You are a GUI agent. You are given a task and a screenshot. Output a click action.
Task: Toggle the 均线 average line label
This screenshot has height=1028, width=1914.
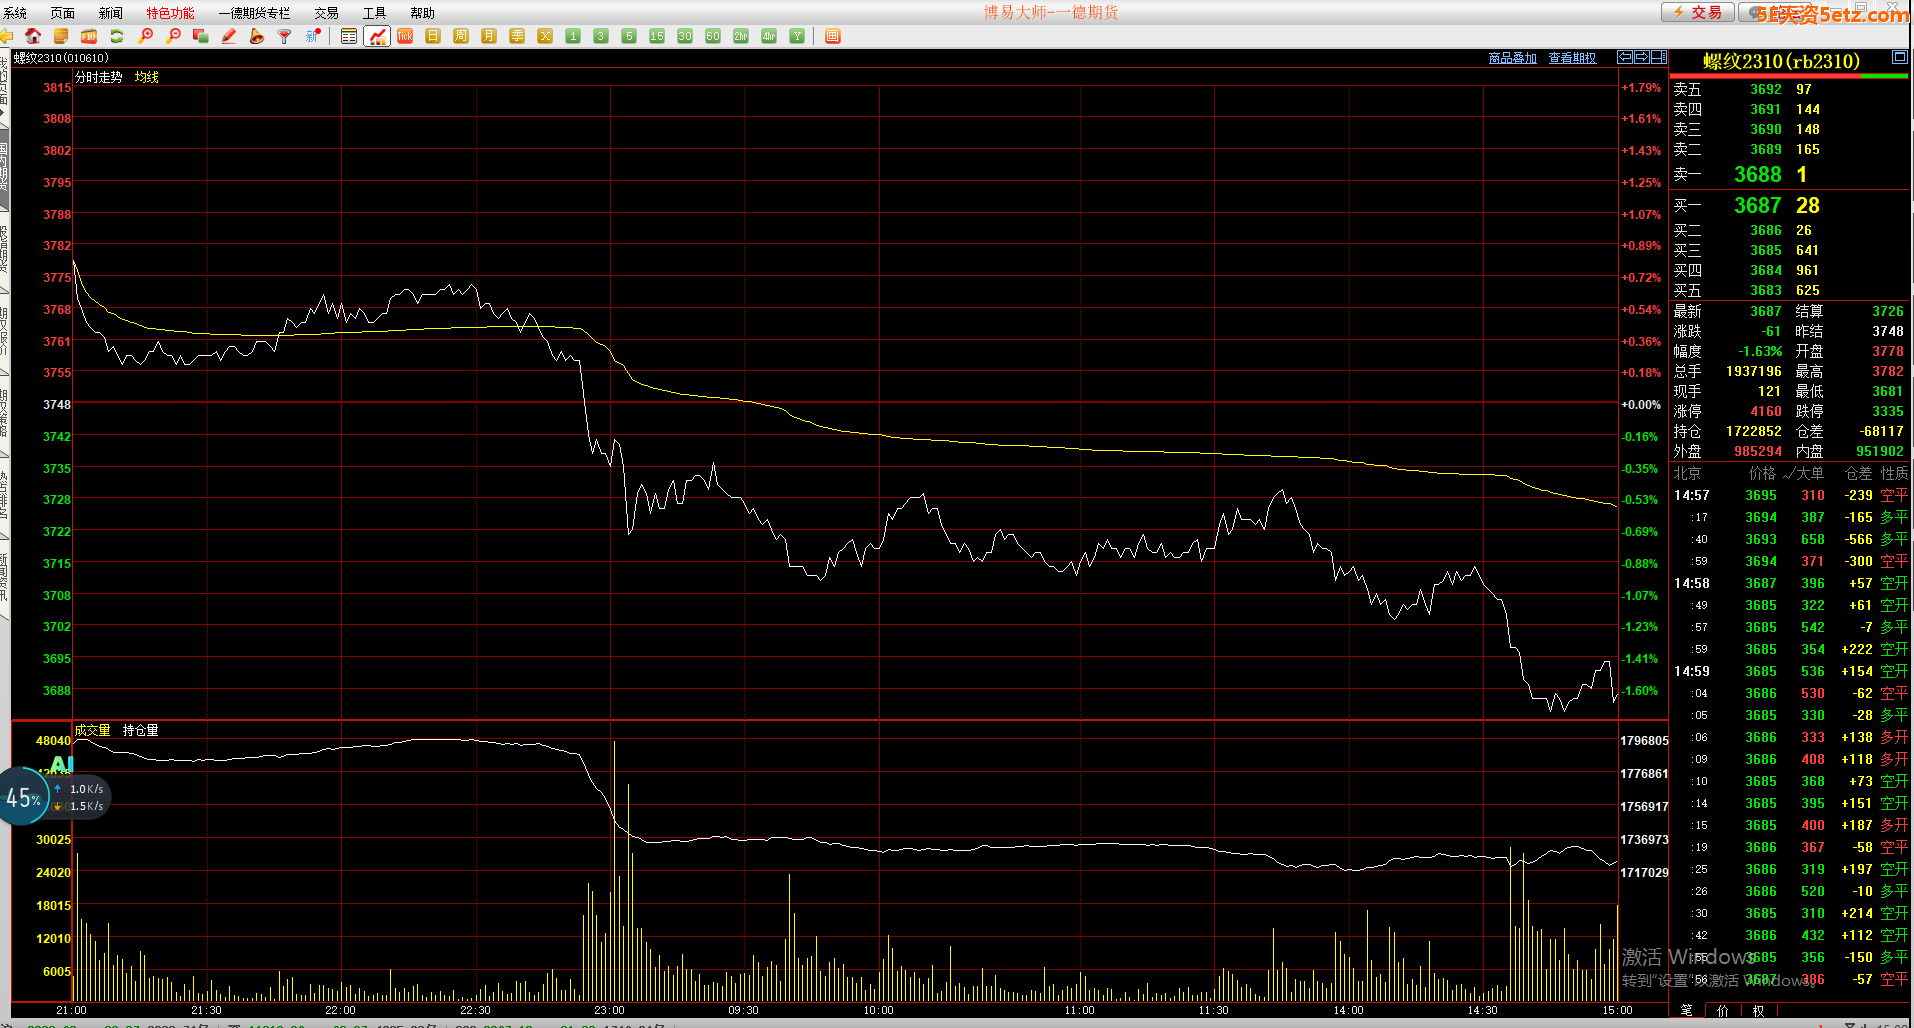pyautogui.click(x=147, y=77)
